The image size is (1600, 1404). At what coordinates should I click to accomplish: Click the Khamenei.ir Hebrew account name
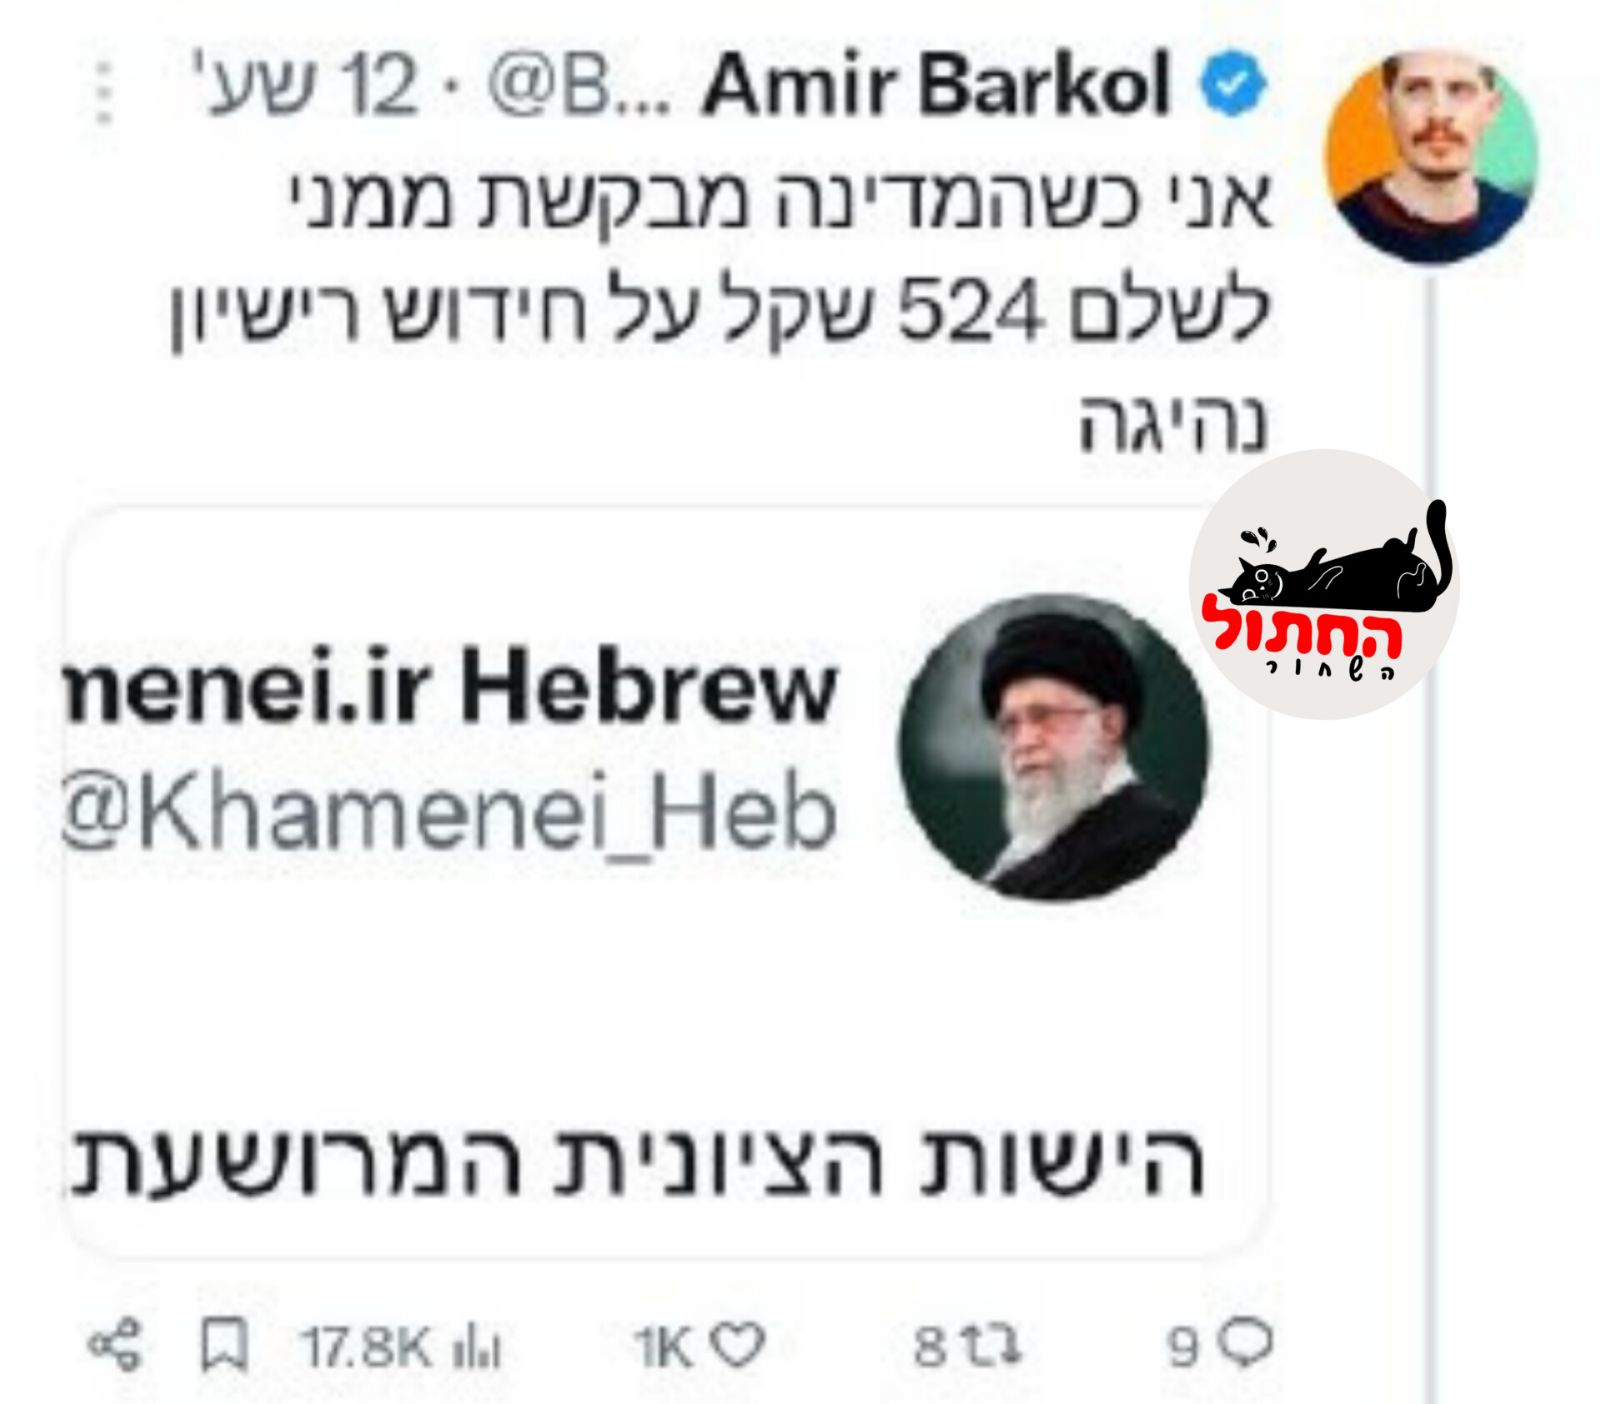coord(450,690)
